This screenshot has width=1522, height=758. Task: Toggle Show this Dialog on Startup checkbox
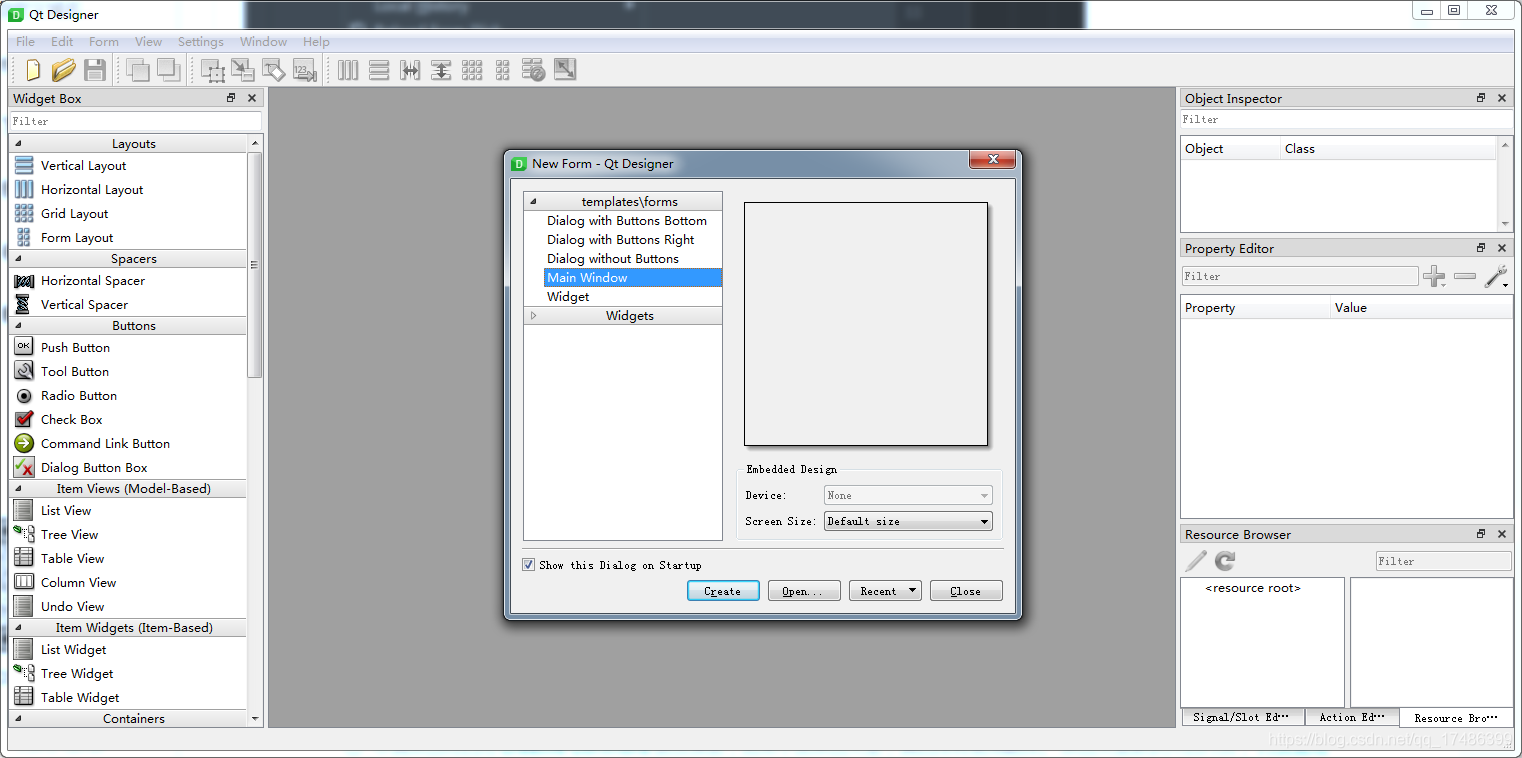[x=528, y=565]
